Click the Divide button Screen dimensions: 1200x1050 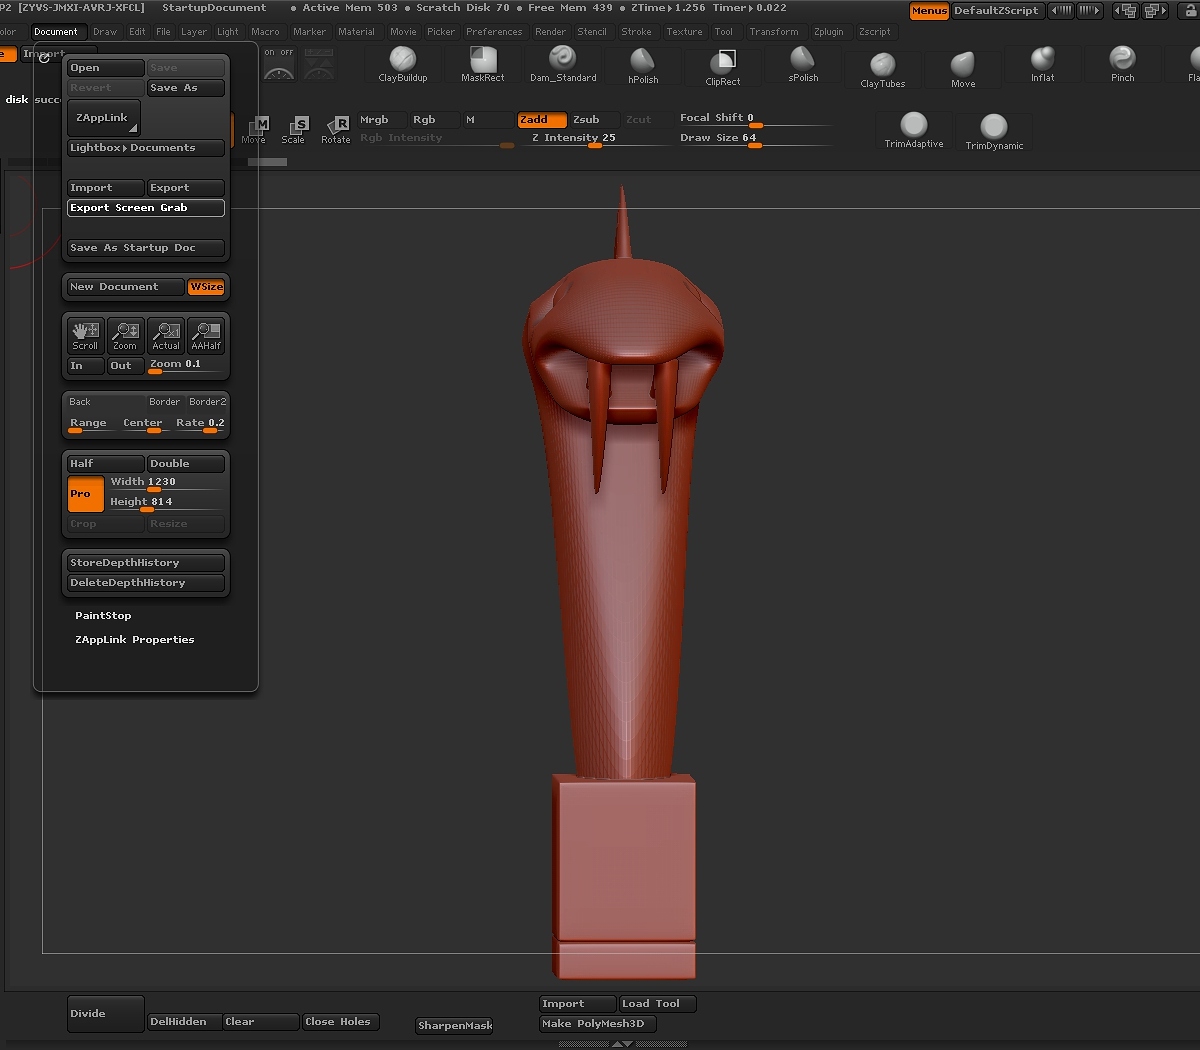pyautogui.click(x=106, y=1014)
